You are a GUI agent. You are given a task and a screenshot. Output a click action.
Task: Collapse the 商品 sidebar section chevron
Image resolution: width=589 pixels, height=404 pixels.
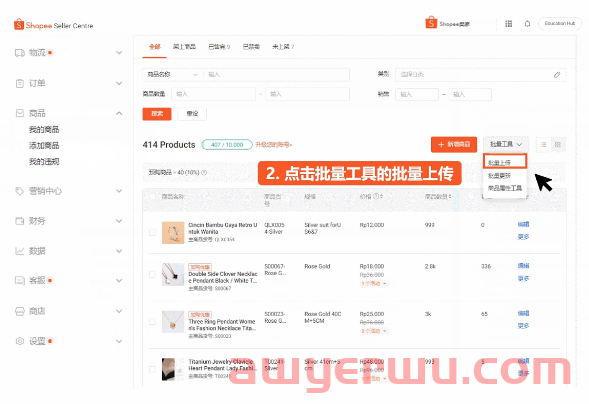tap(119, 113)
